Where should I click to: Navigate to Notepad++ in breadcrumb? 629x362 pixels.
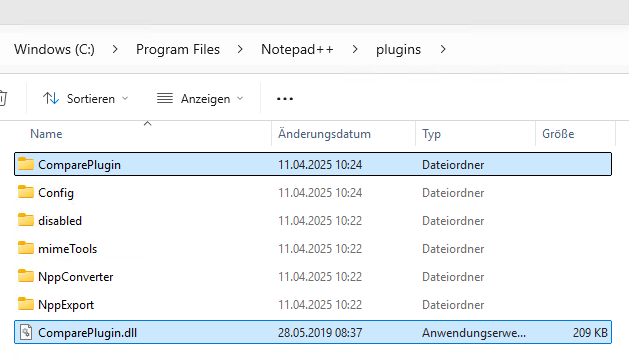(297, 49)
